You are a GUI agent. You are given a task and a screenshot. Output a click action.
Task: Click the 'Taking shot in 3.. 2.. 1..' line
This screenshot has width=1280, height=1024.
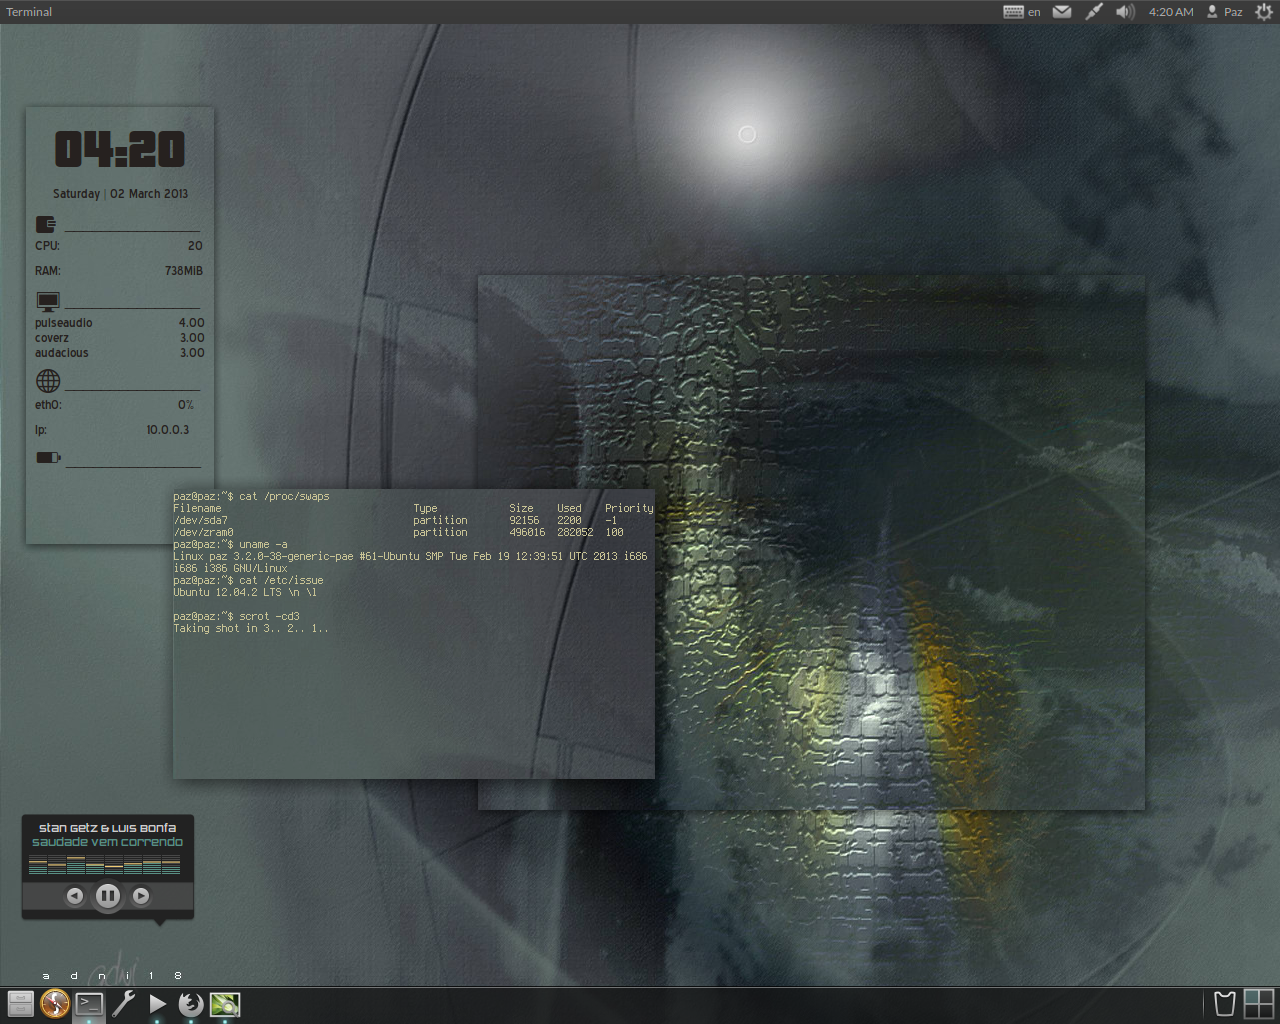[251, 628]
